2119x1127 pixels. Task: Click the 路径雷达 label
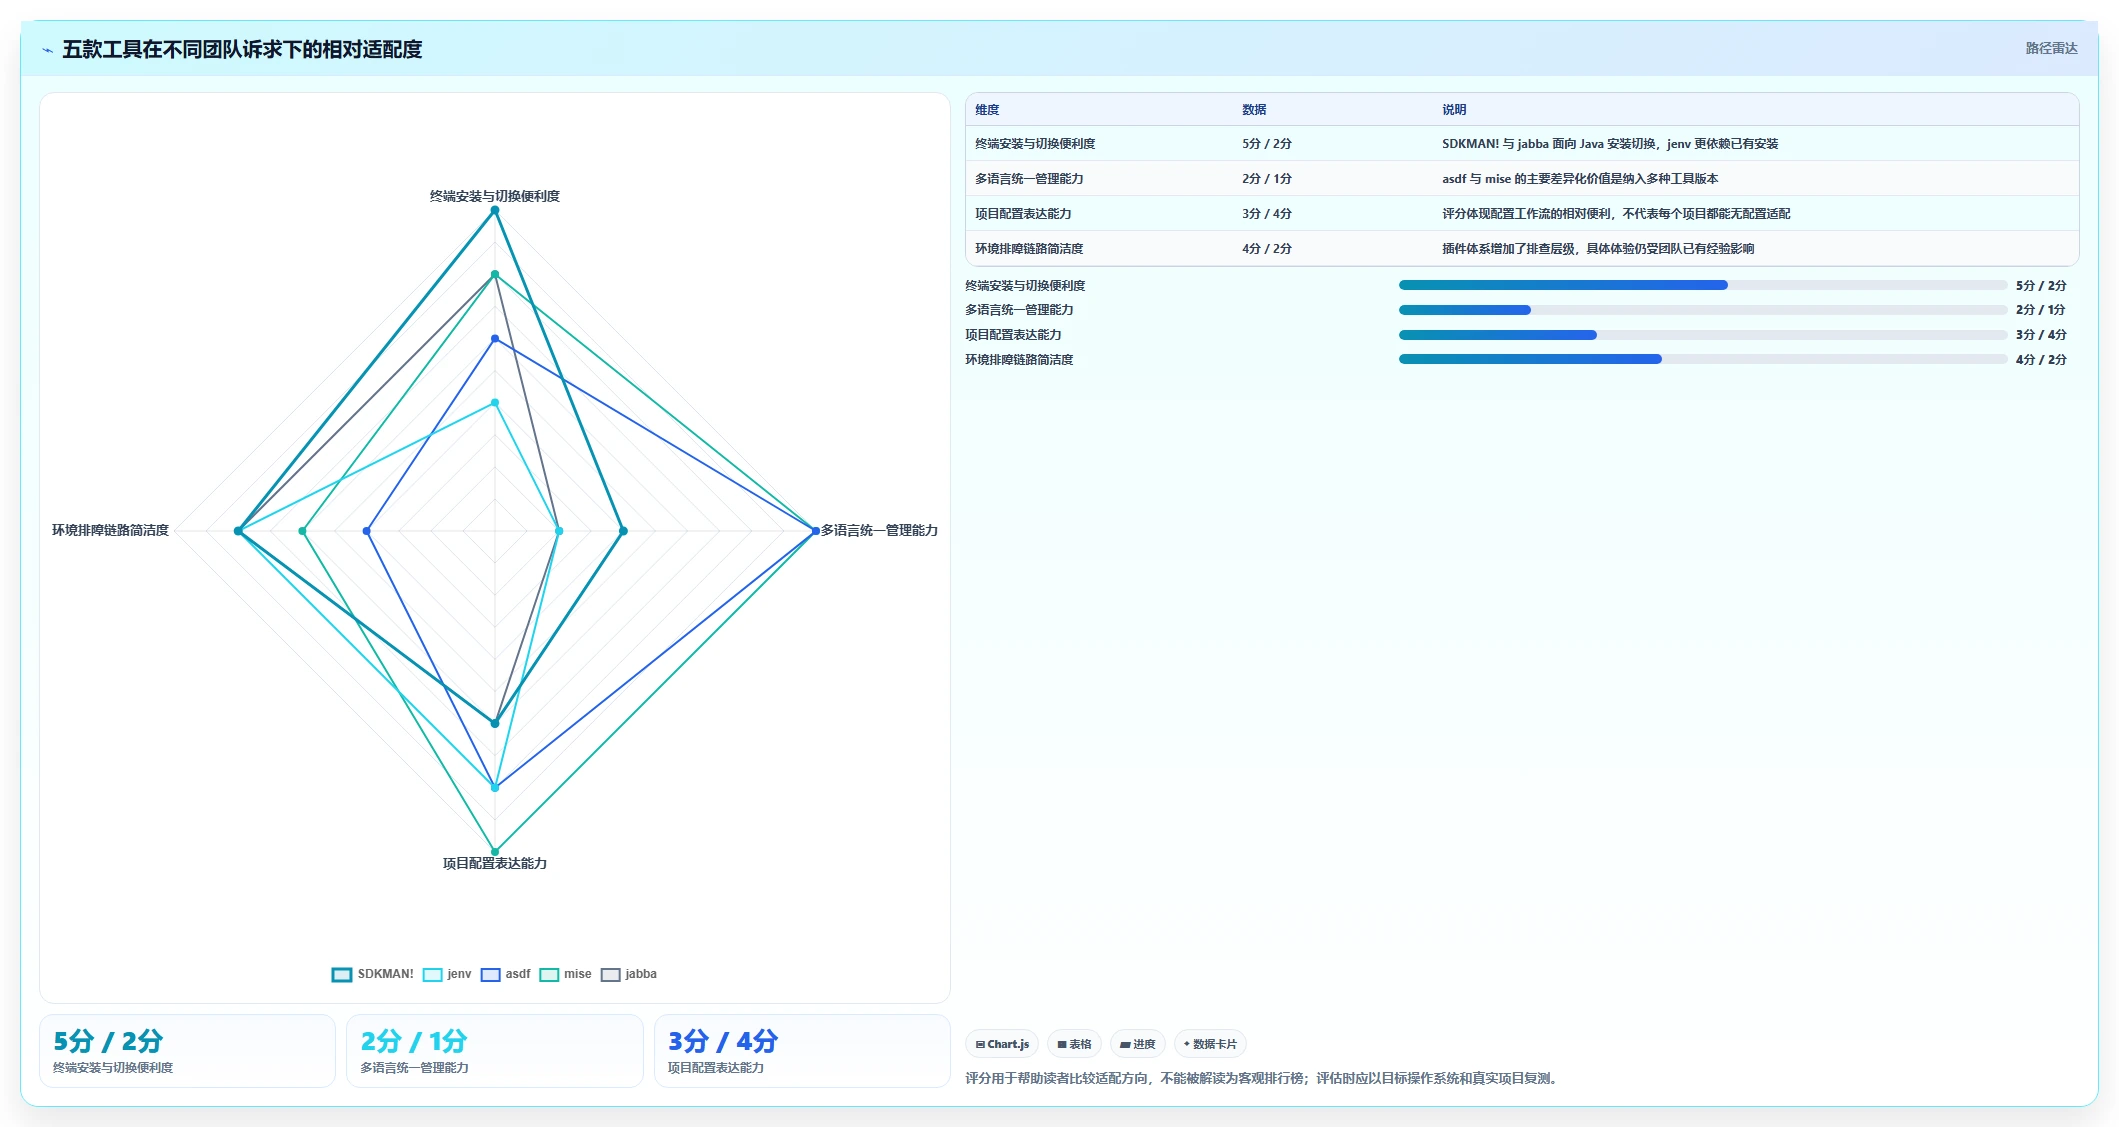click(x=2051, y=48)
